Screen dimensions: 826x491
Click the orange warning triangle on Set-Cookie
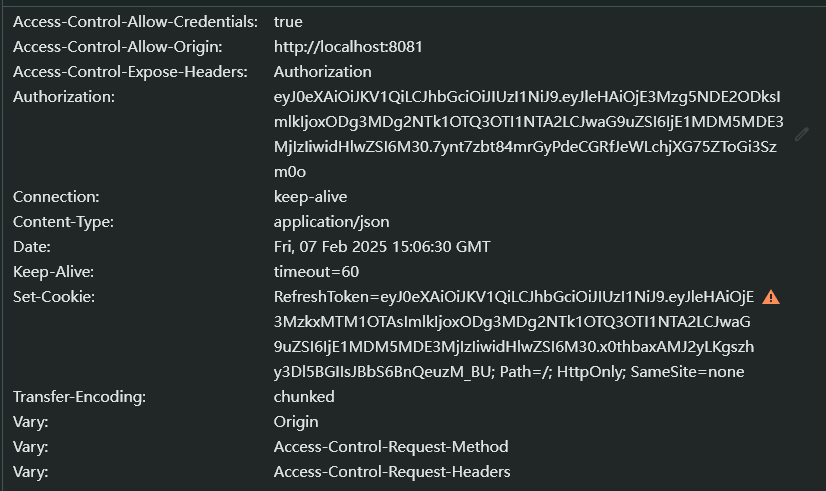point(771,297)
